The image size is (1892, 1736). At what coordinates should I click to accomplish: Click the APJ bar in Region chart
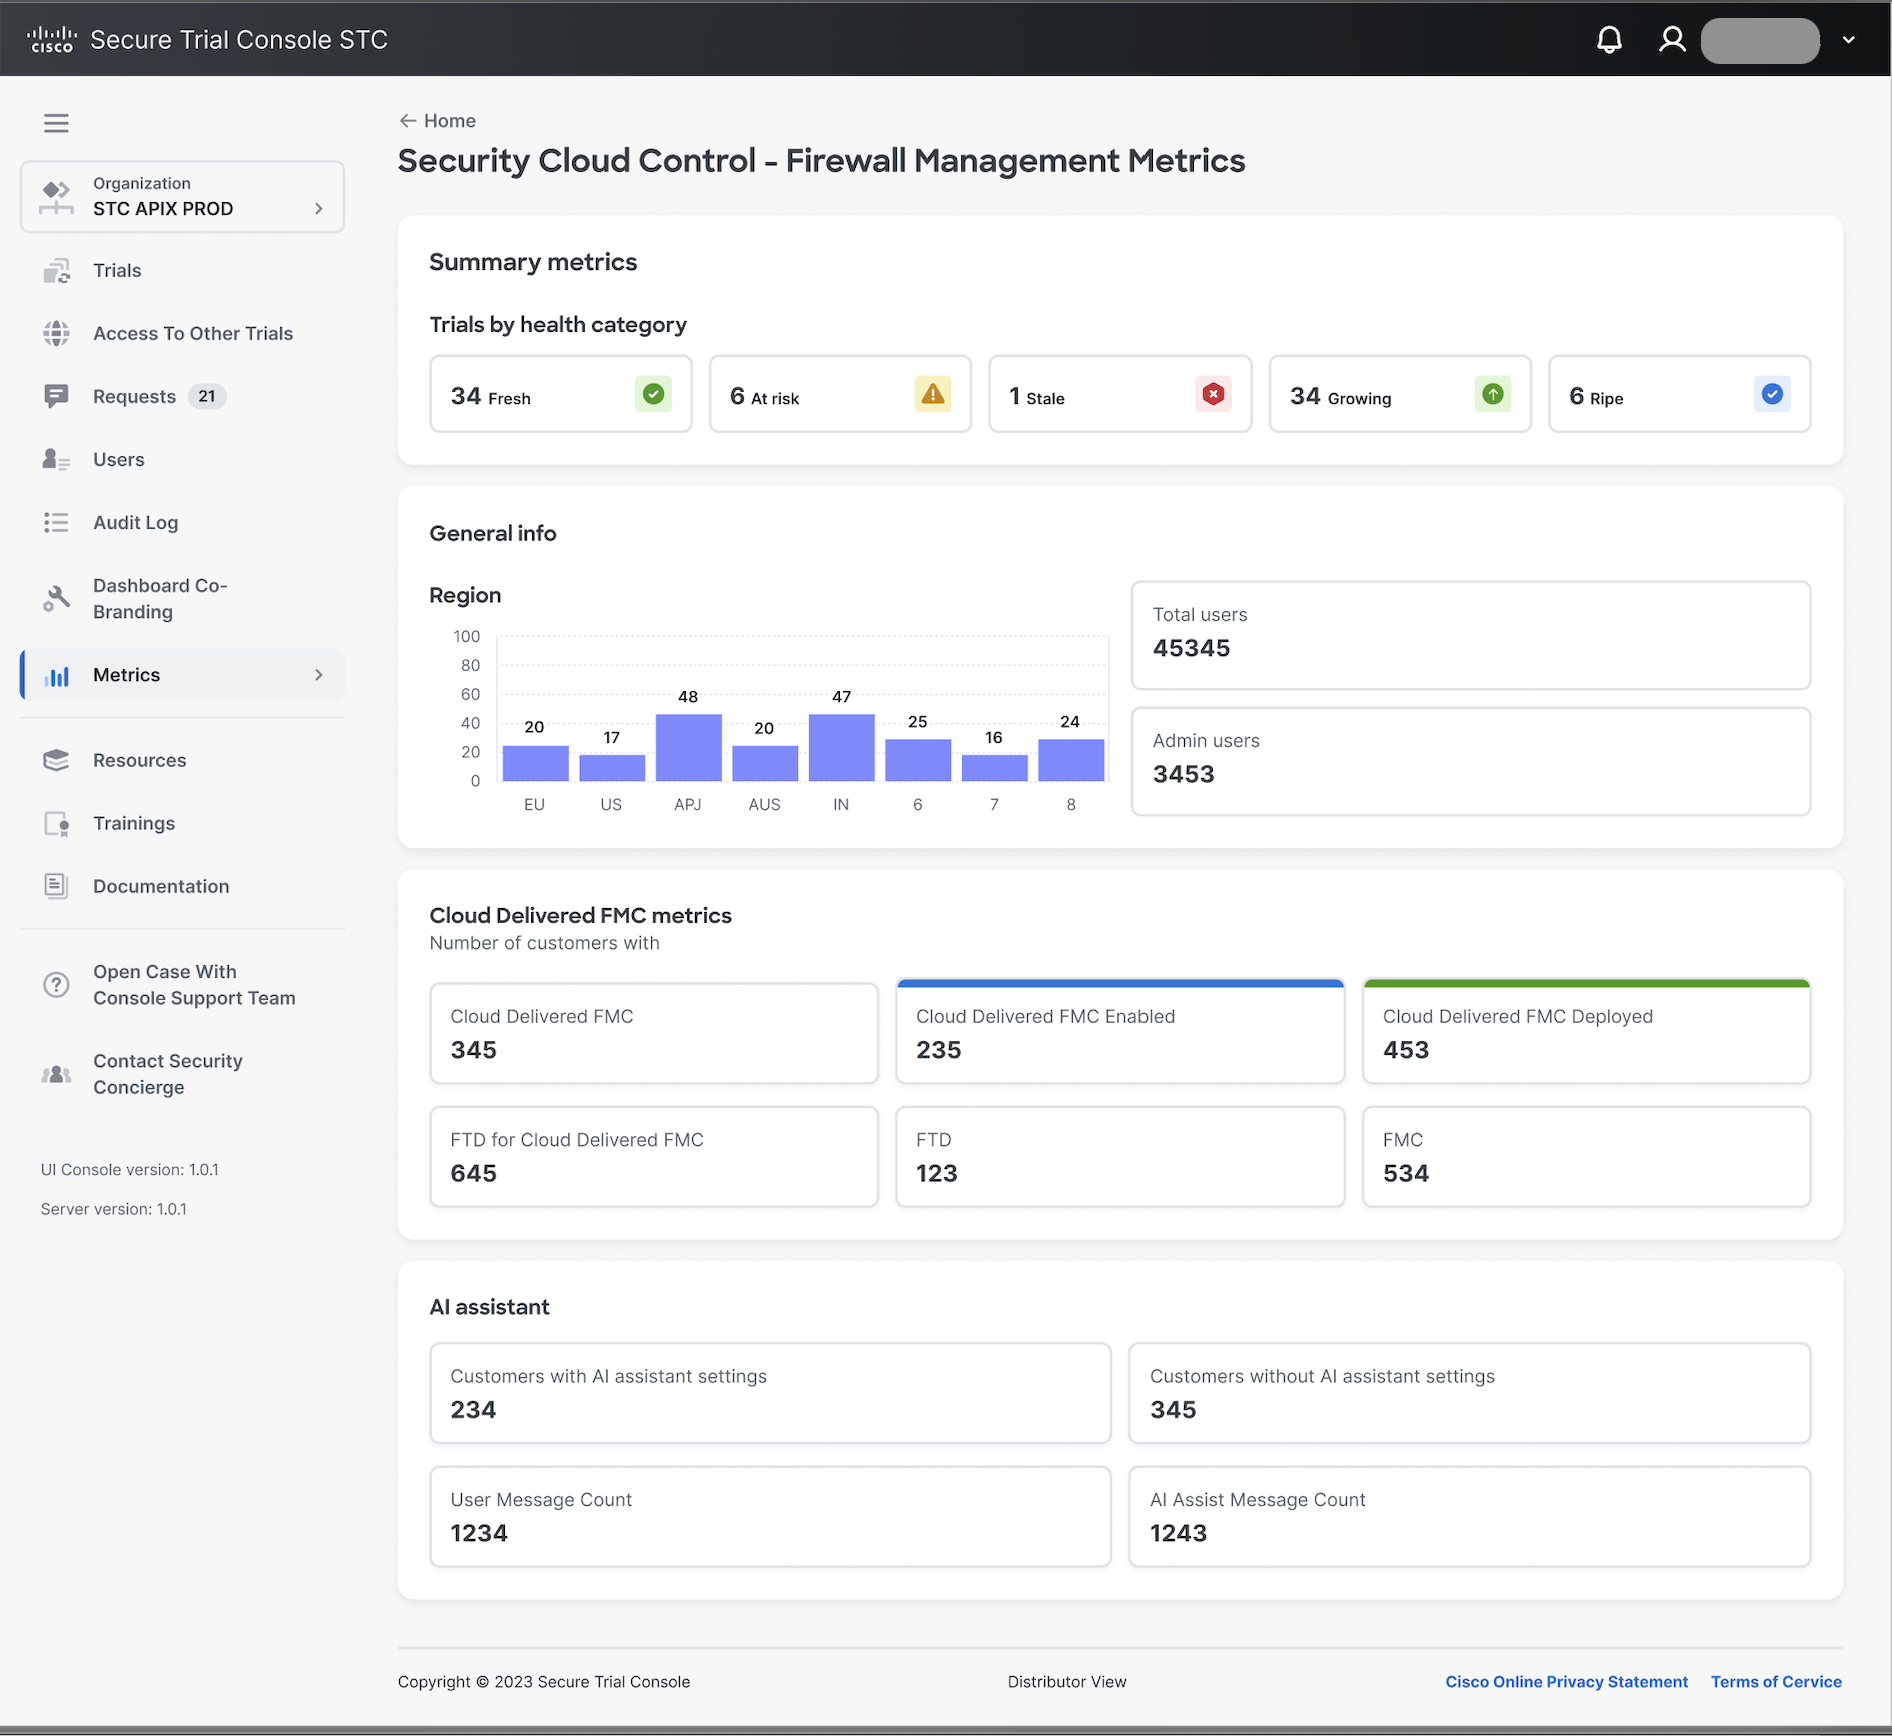pos(688,747)
